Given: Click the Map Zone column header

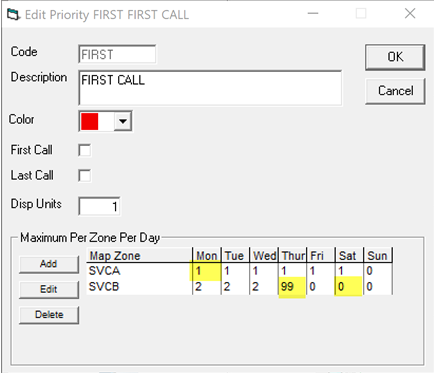Looking at the screenshot, I should point(139,256).
